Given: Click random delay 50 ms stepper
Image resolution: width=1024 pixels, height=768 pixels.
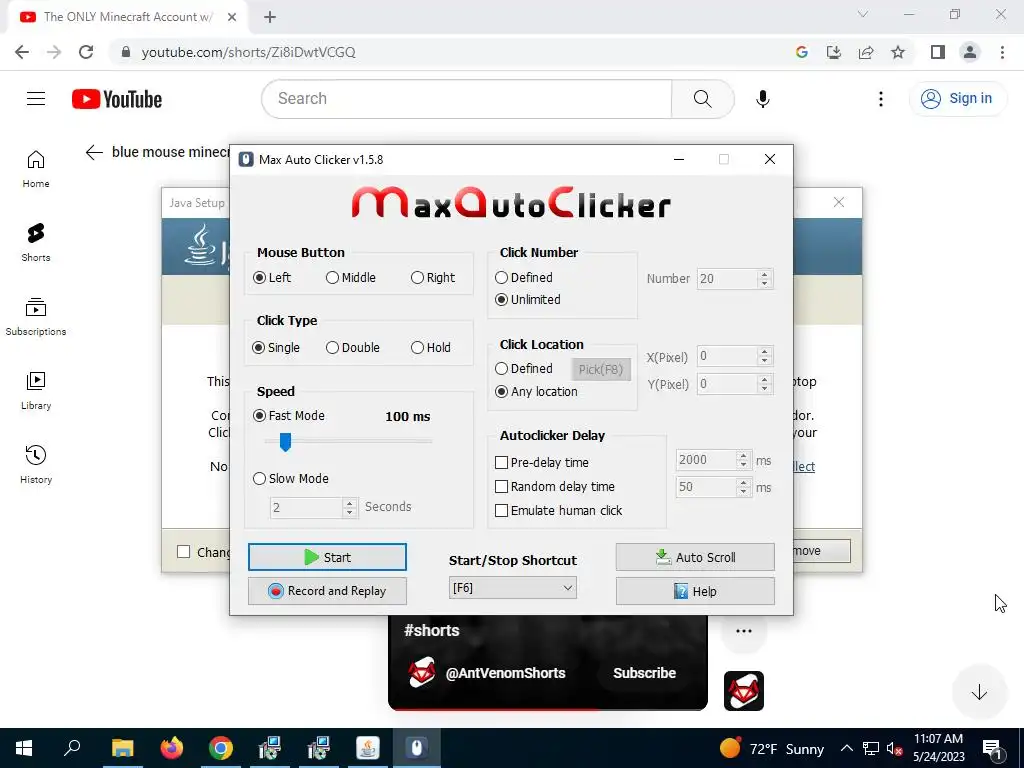Looking at the screenshot, I should point(743,487).
